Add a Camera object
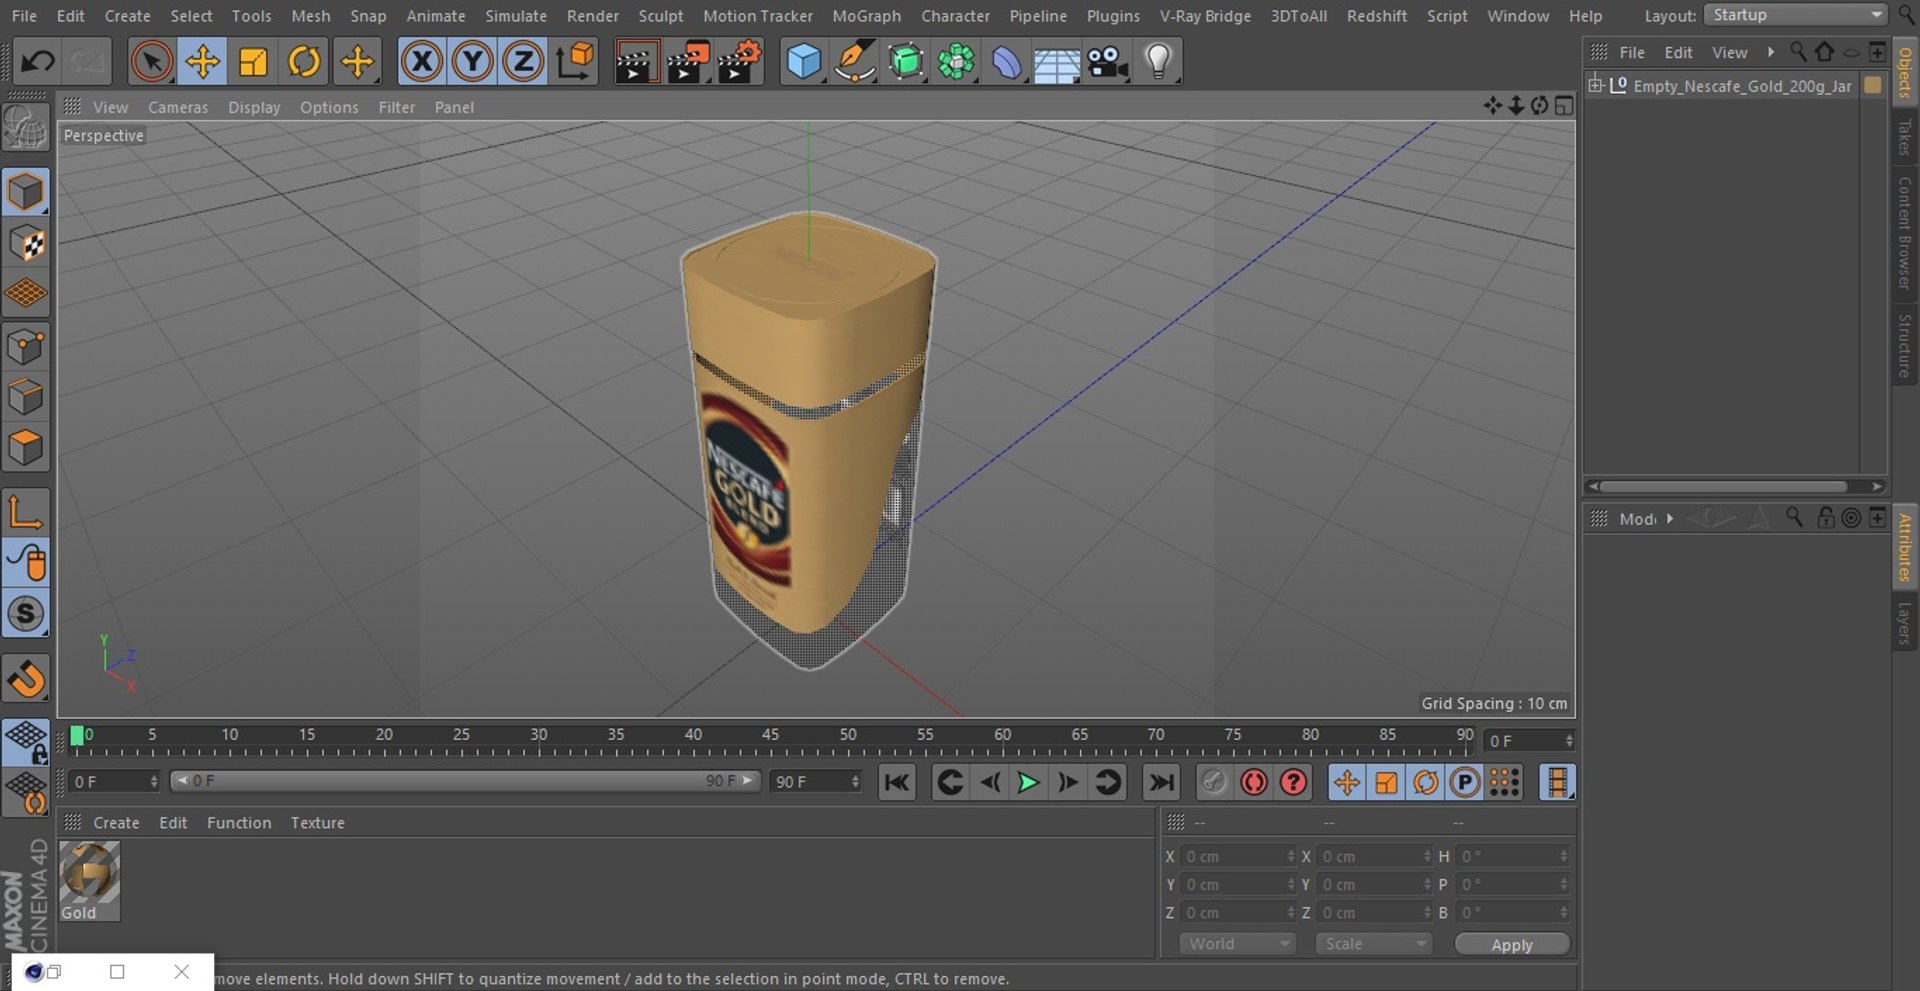Image resolution: width=1920 pixels, height=991 pixels. [x=1108, y=62]
